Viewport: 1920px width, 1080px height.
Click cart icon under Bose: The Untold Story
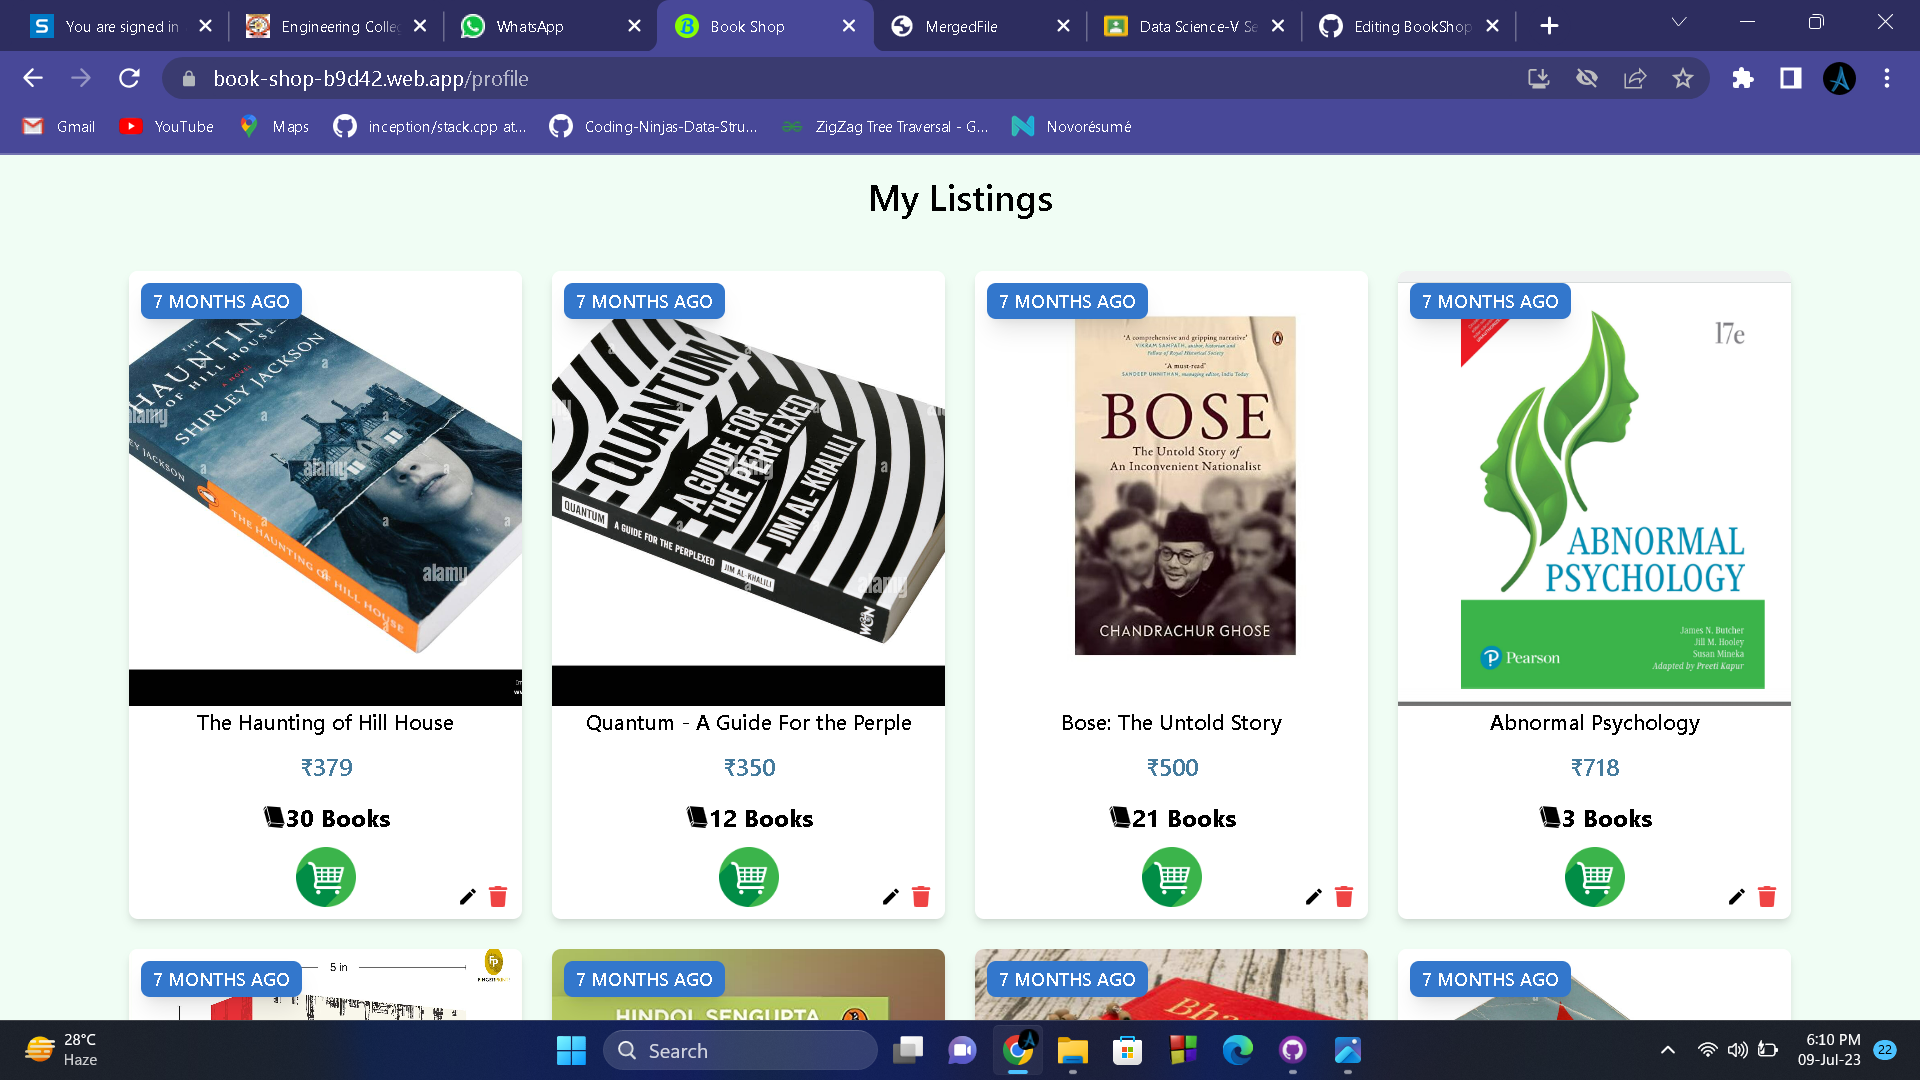click(x=1171, y=877)
